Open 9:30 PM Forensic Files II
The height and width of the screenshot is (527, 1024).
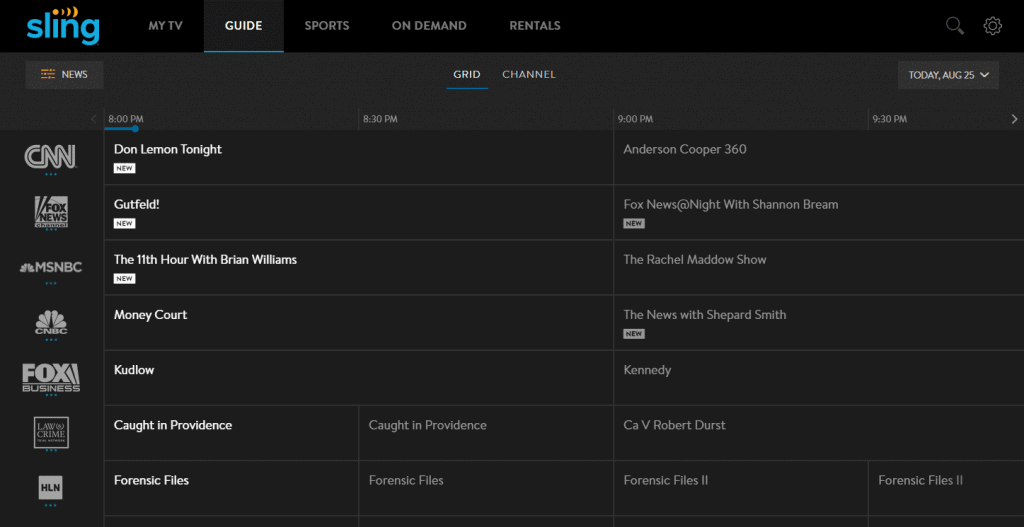pyautogui.click(x=946, y=488)
